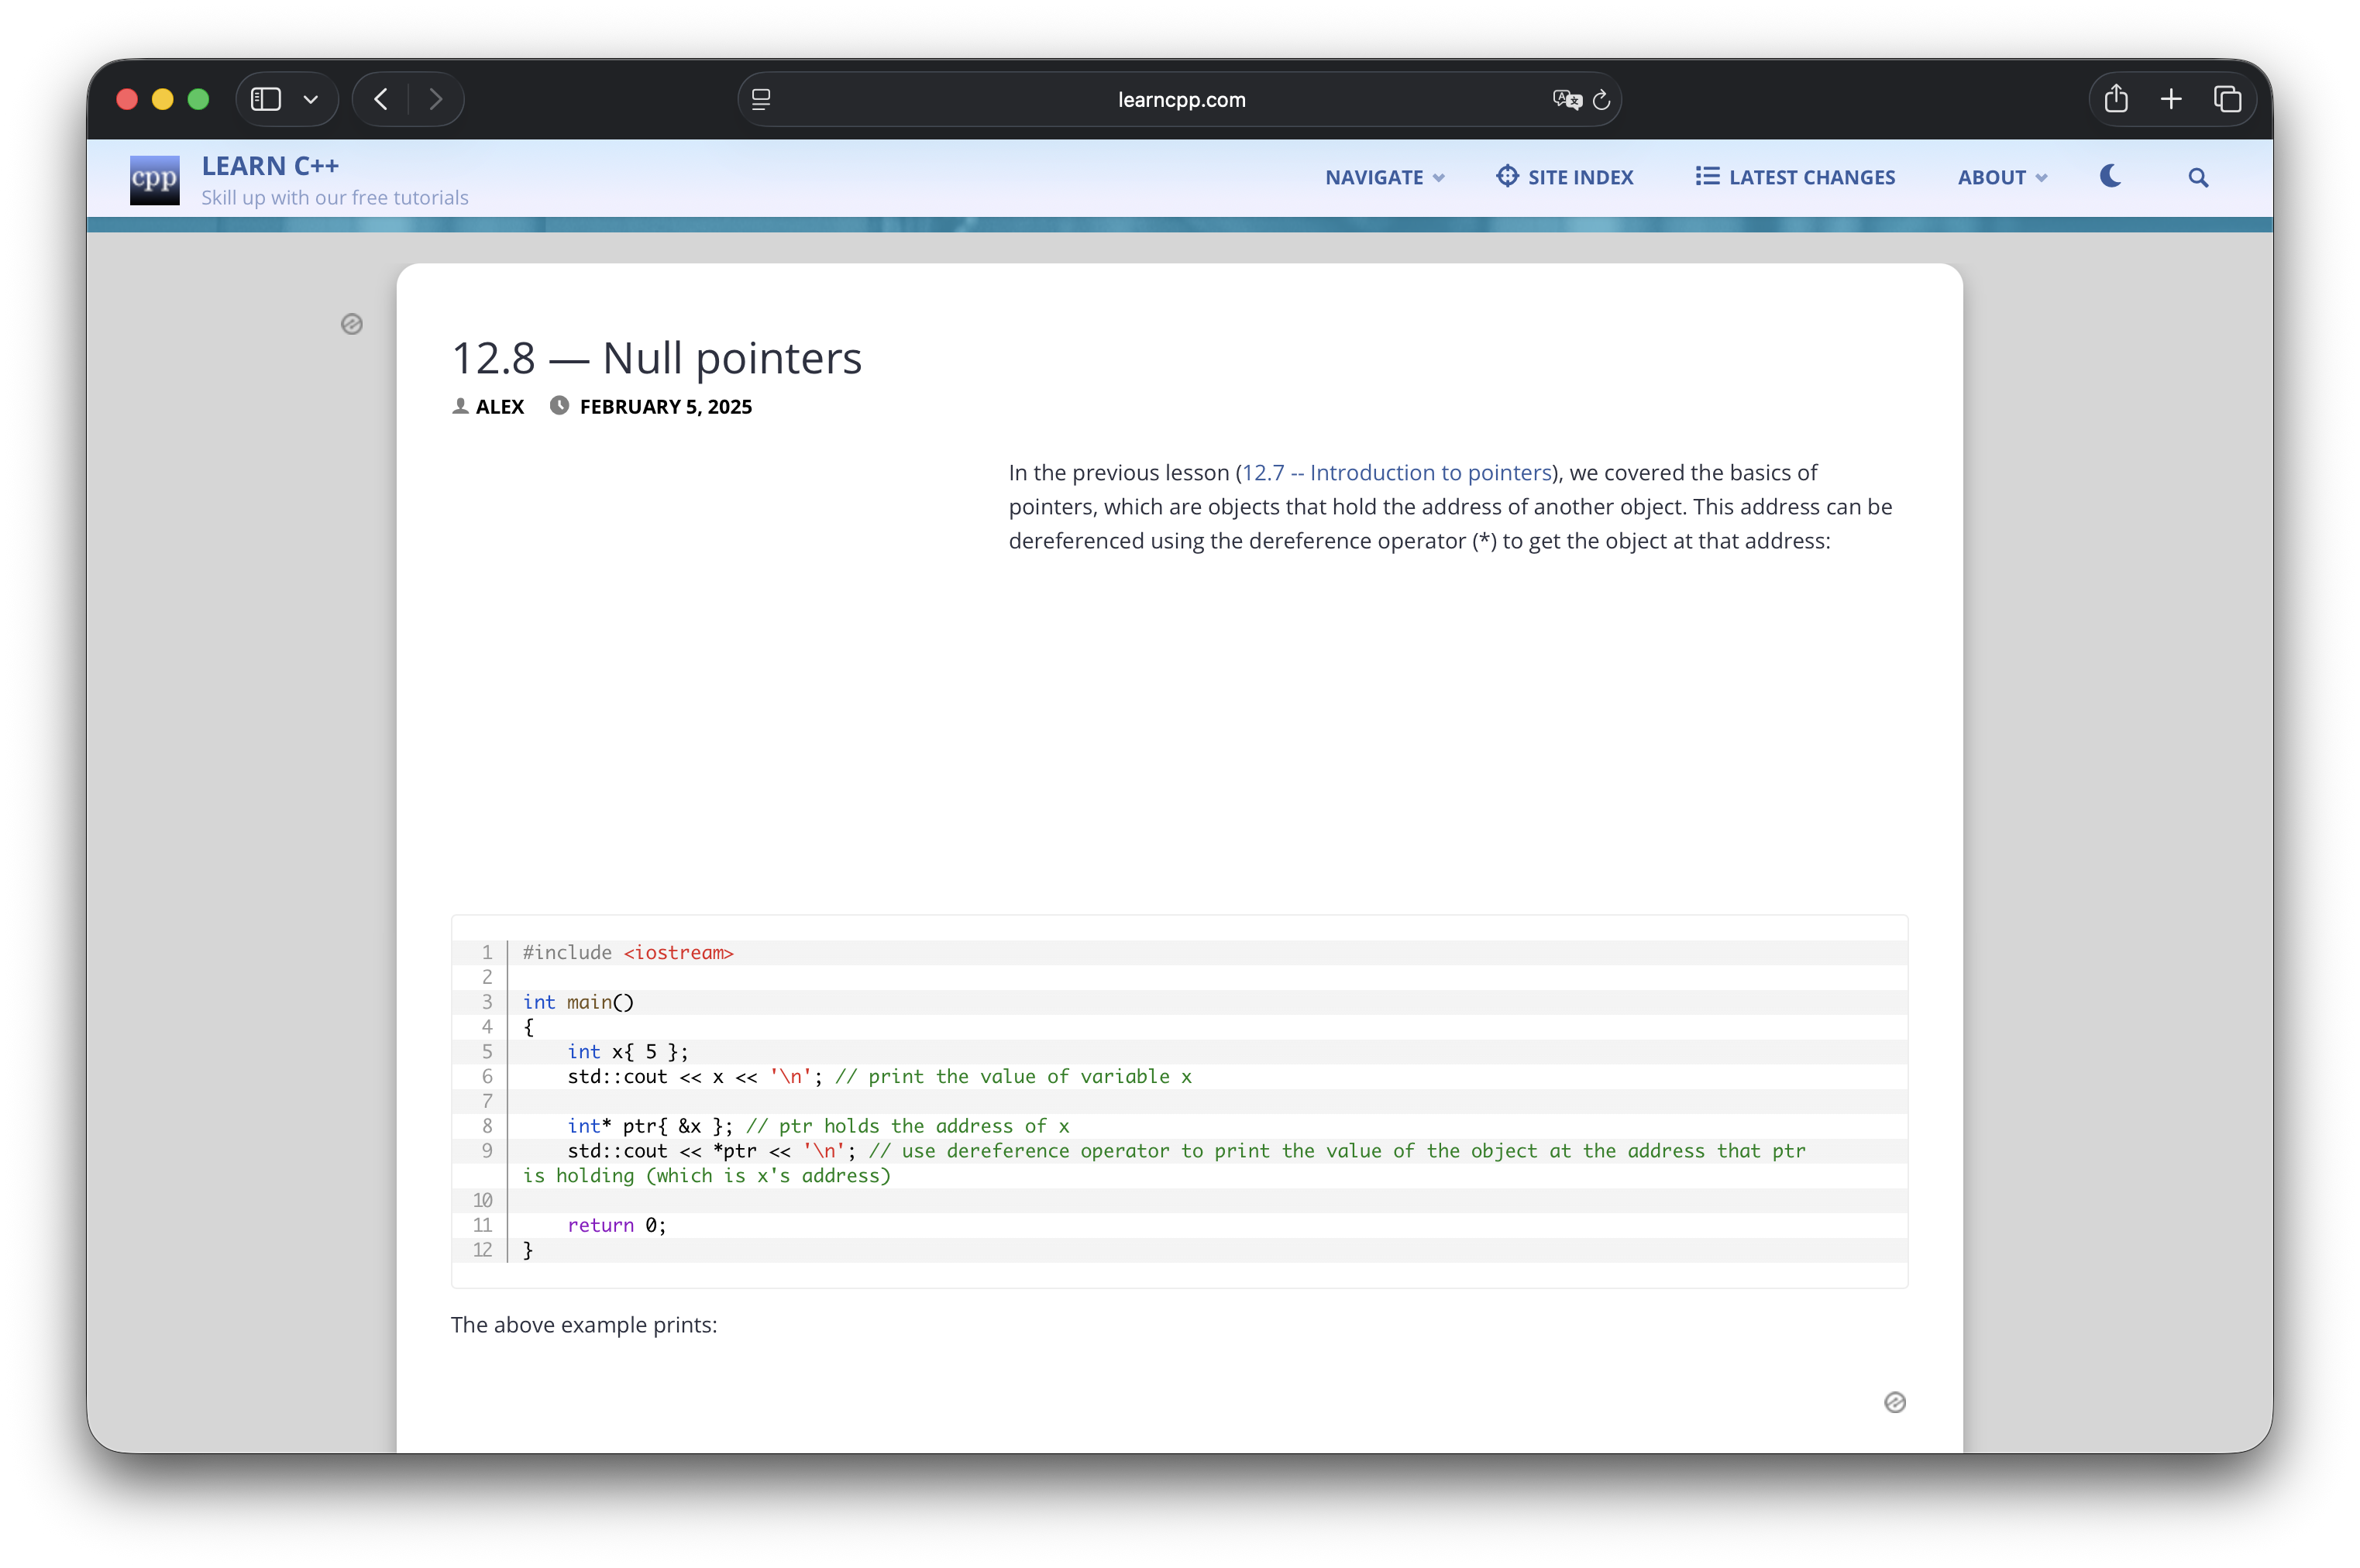The image size is (2360, 1568).
Task: Click the LEARN C++ site title
Action: (x=270, y=166)
